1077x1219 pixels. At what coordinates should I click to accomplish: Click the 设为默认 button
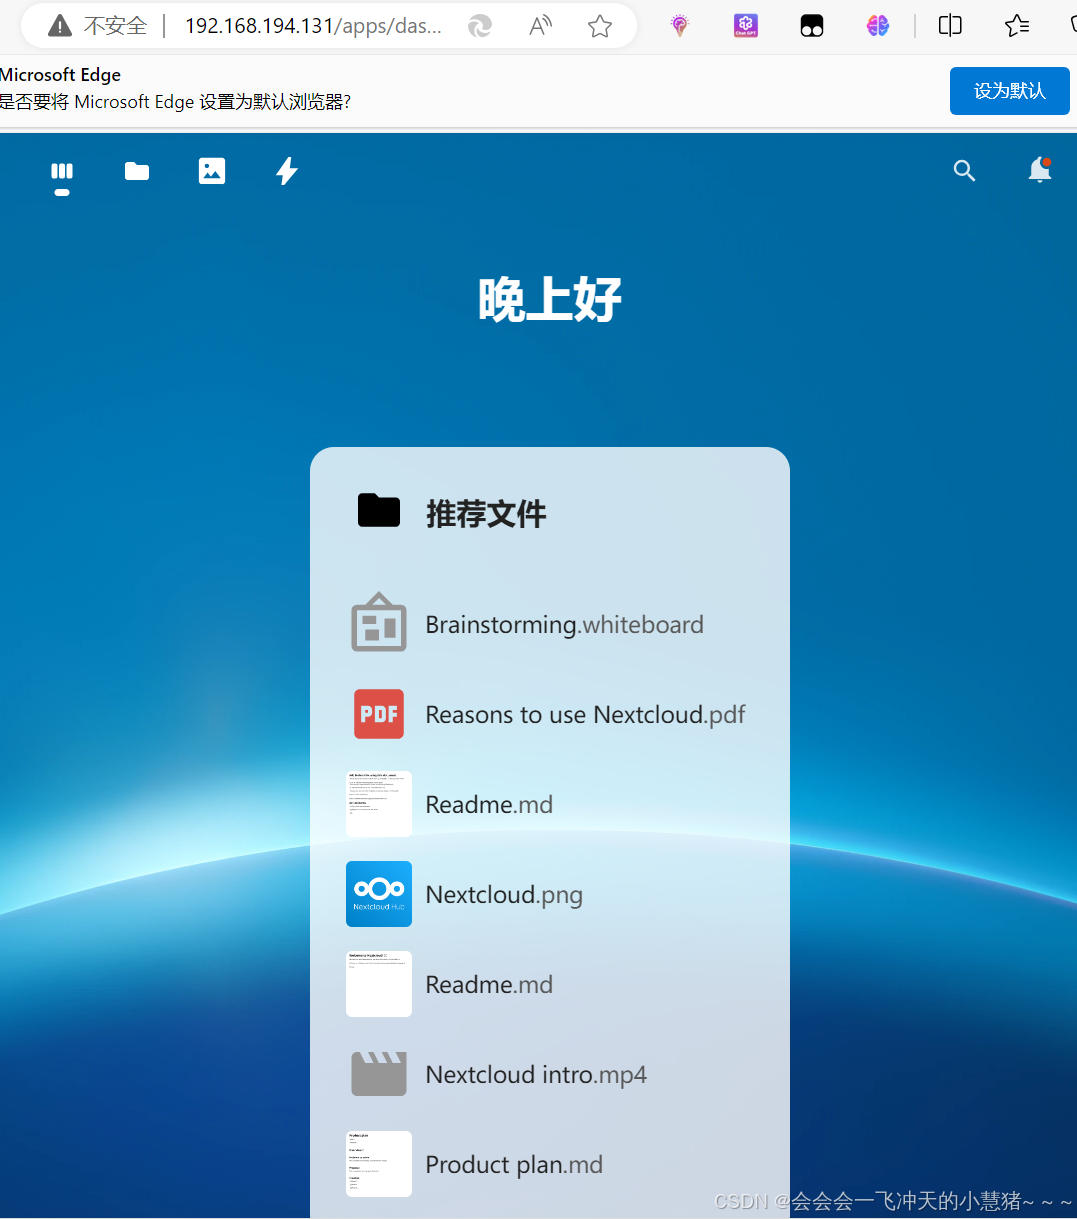(1009, 90)
